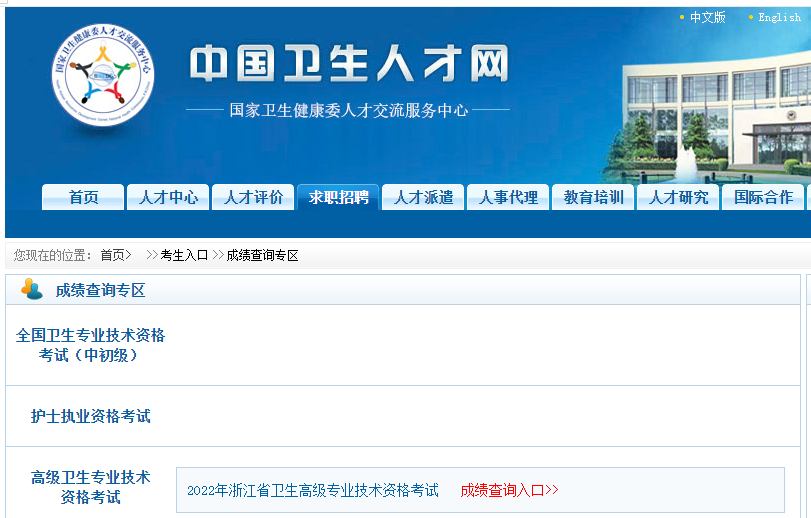Click the 中国卫生人才网 site title
811x518 pixels.
(x=349, y=63)
